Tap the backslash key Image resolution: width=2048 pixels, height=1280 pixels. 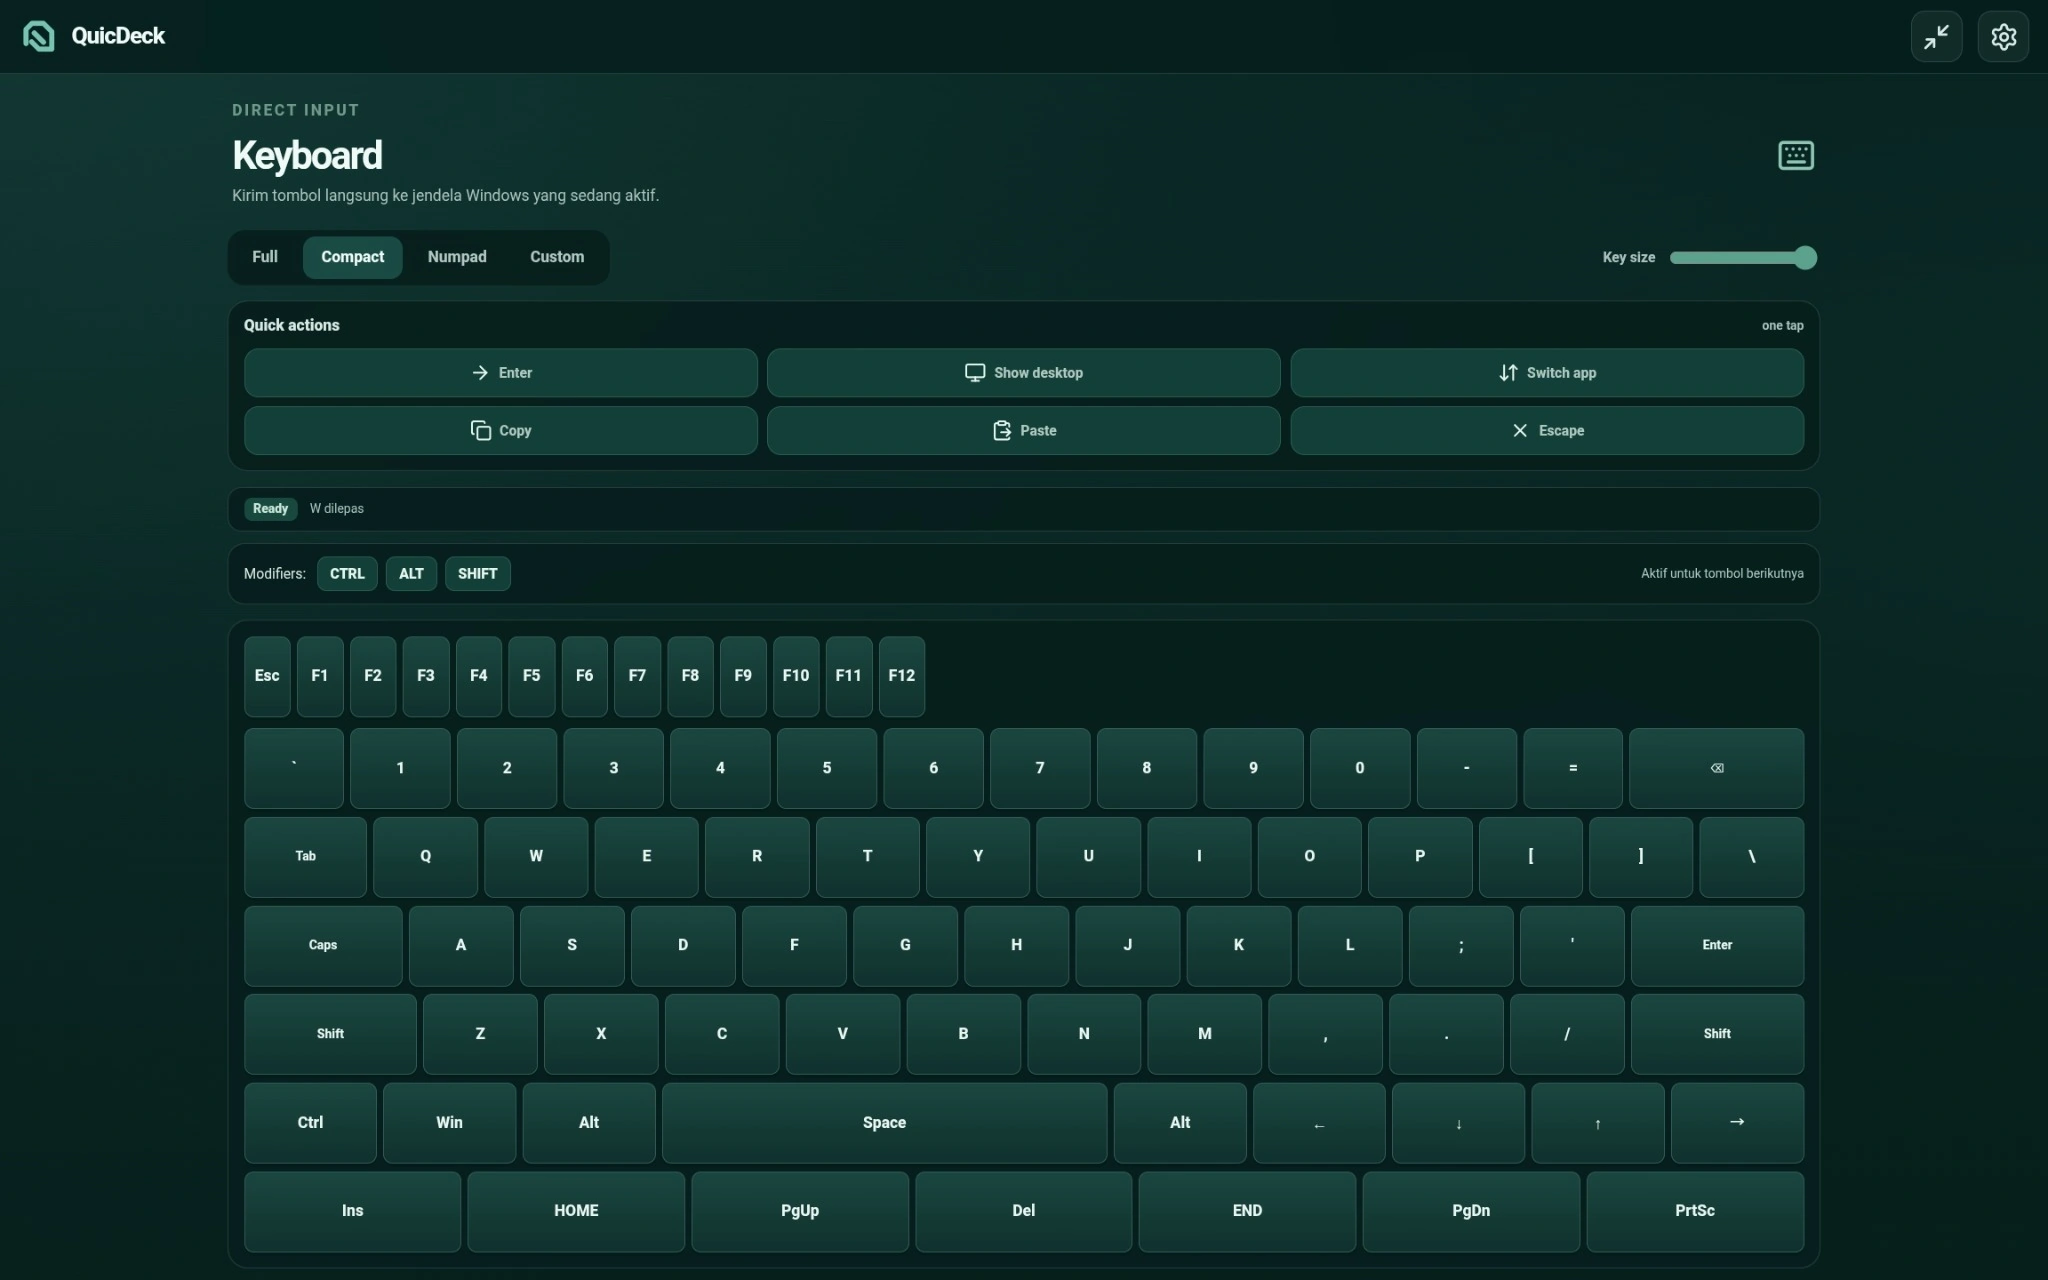coord(1751,857)
